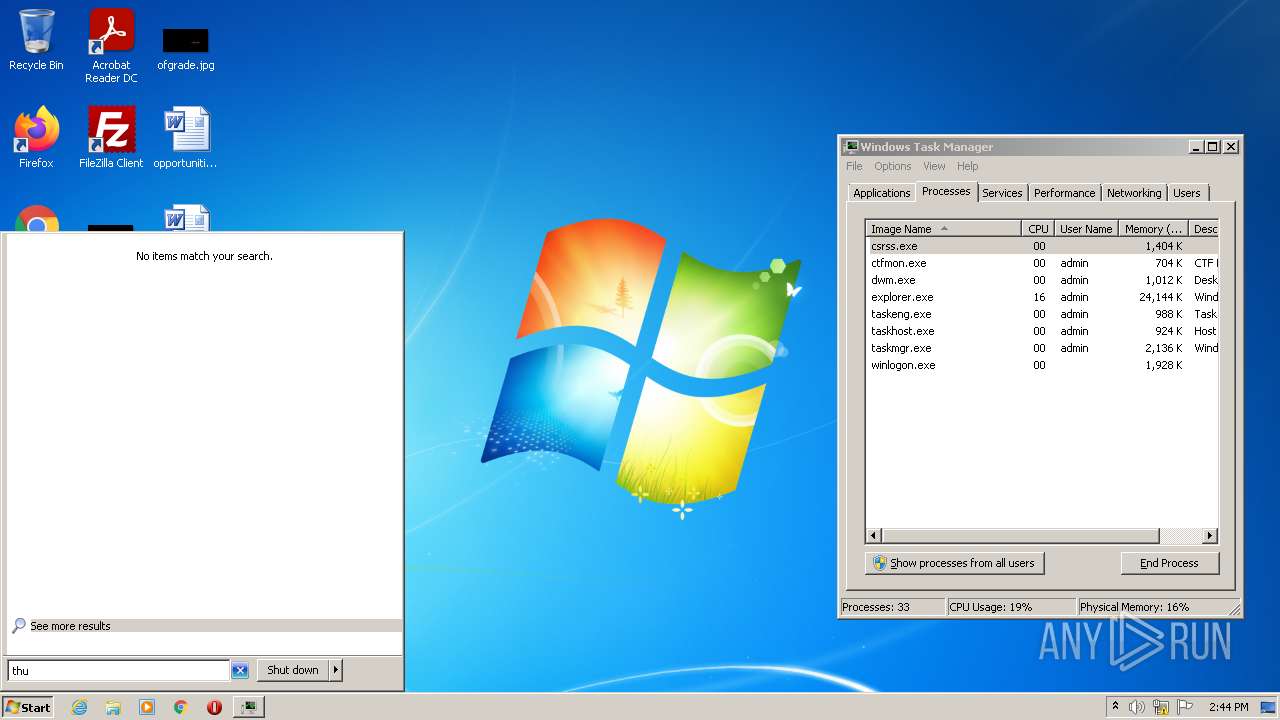Switch to the Processes tab
This screenshot has width=1280, height=720.
(x=946, y=191)
